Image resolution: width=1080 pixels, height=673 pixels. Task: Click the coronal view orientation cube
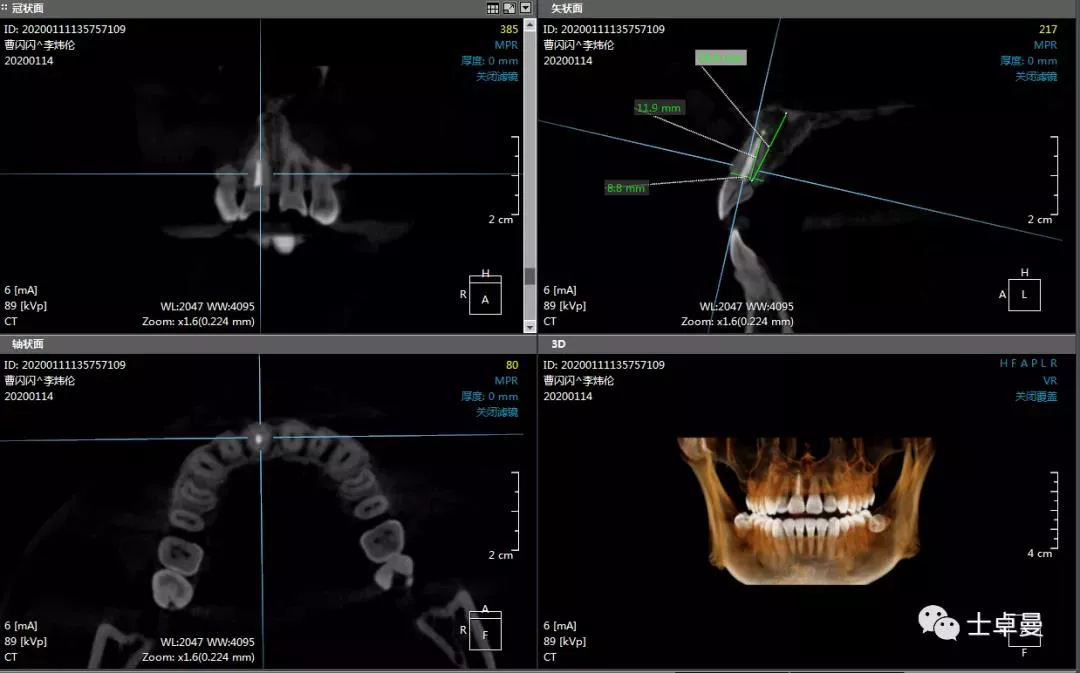[x=485, y=297]
